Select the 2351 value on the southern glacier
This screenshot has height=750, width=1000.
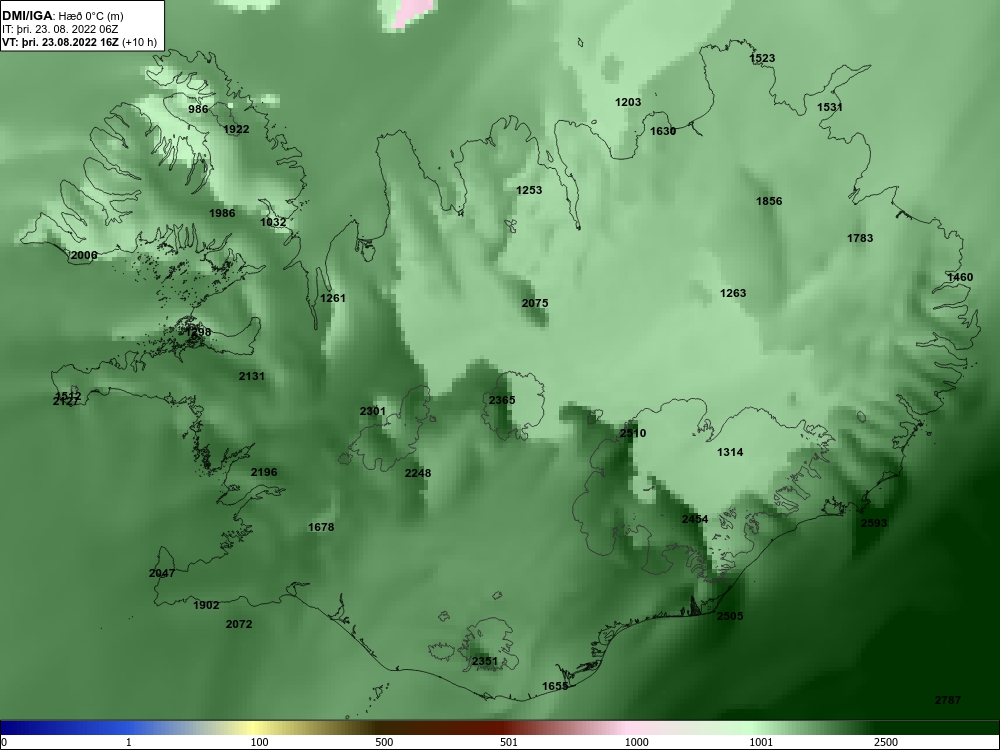485,661
